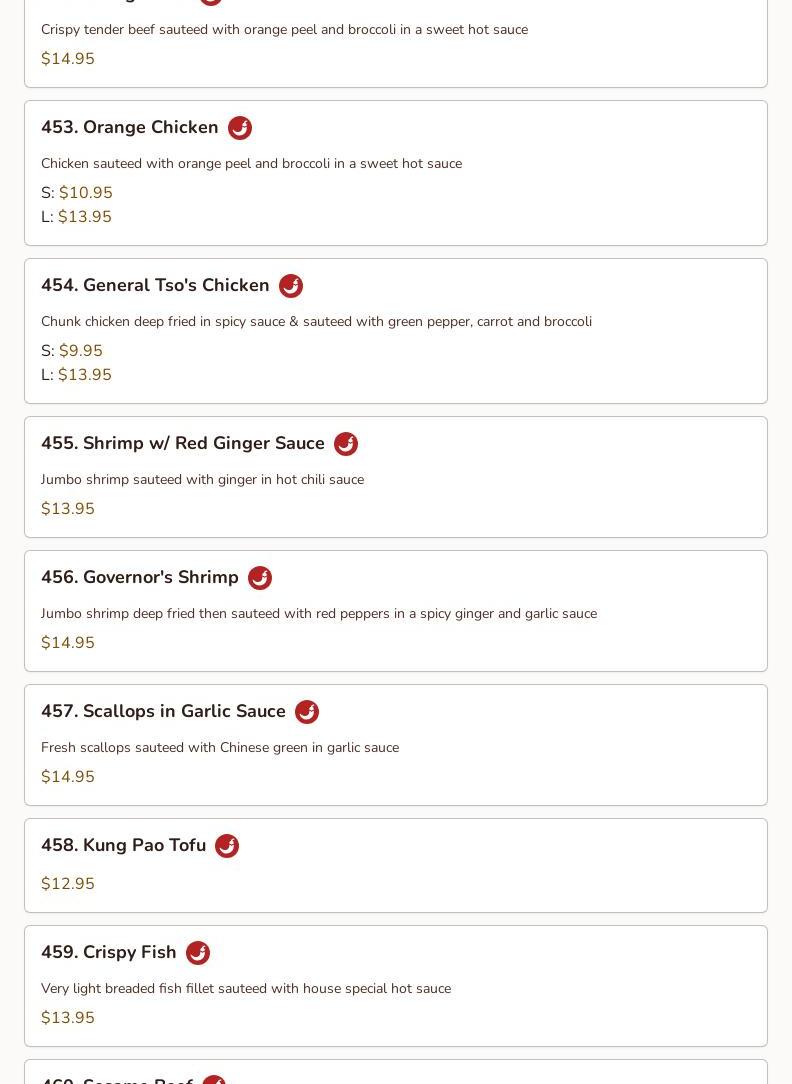Open the 453. Orange Chicken item title

point(130,127)
